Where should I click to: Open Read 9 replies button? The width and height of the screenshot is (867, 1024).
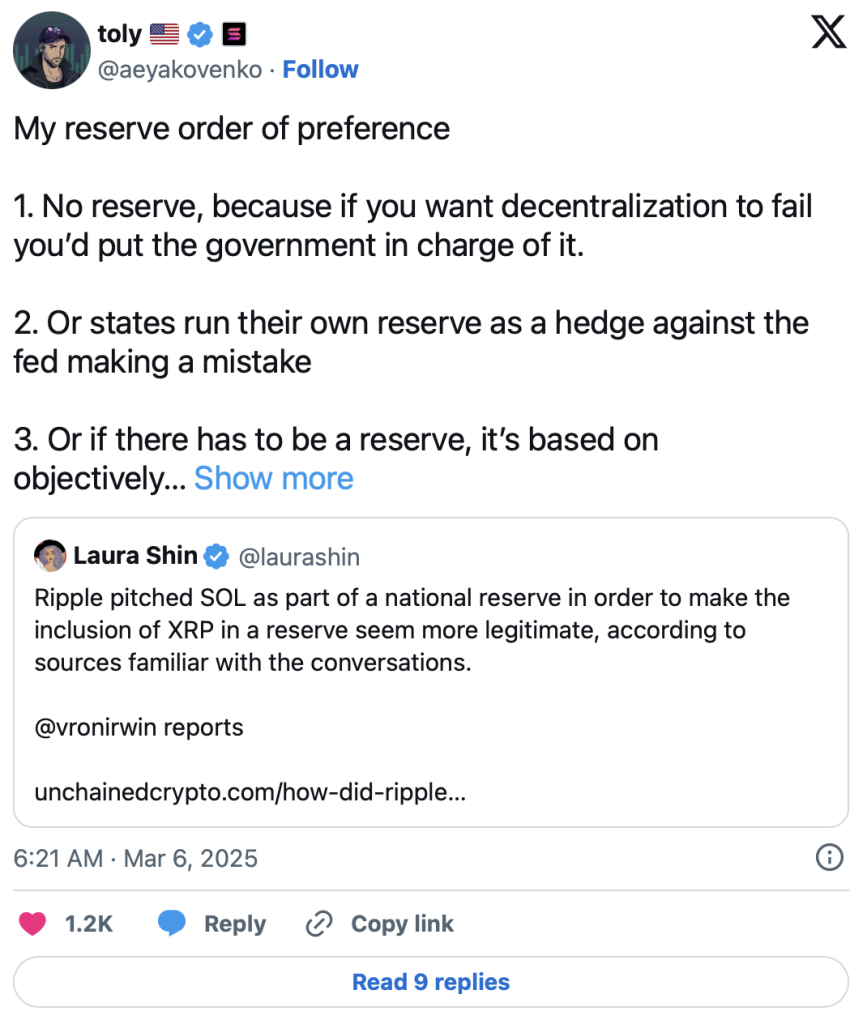tap(430, 982)
